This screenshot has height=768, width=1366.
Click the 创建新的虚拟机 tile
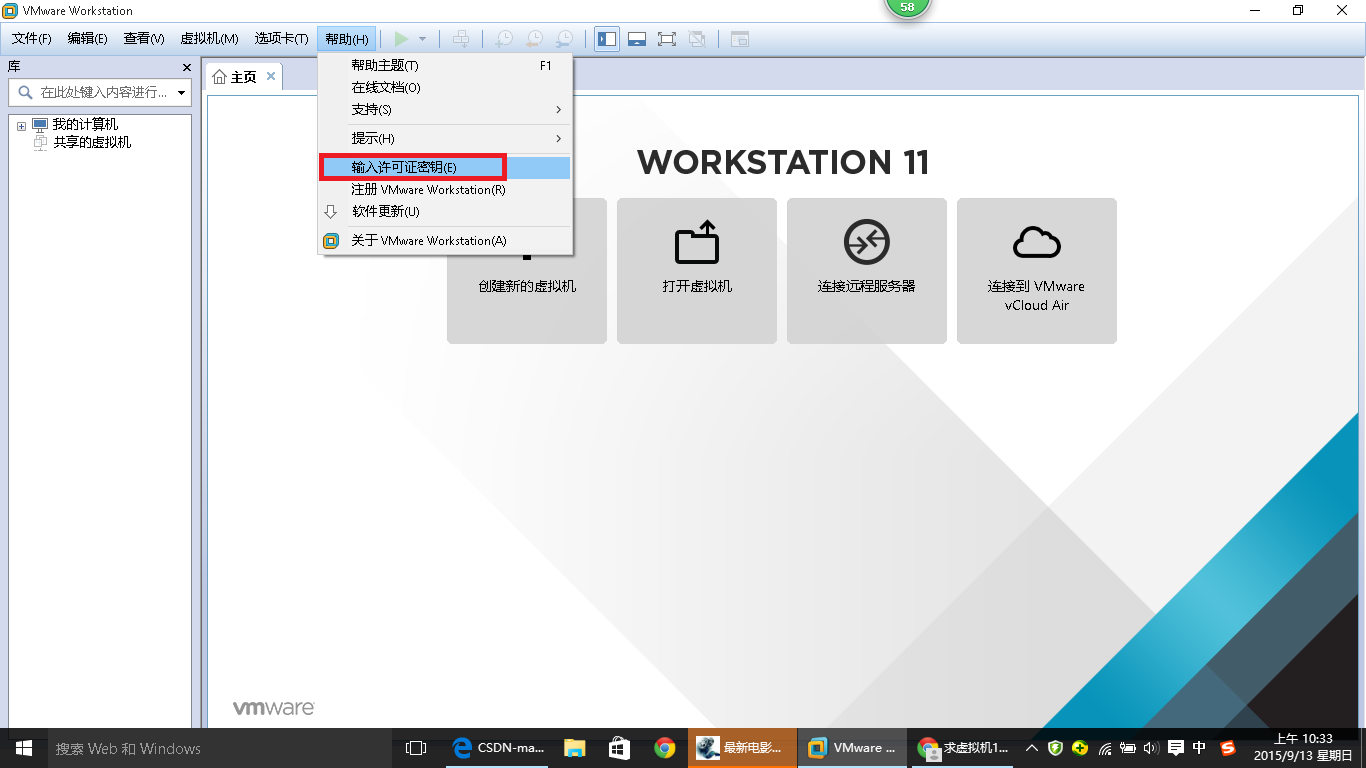[x=527, y=271]
